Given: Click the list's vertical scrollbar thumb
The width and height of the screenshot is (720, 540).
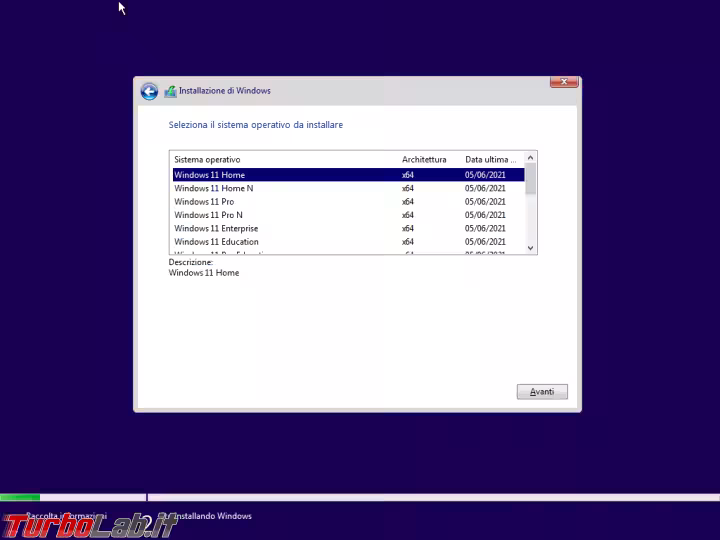Looking at the screenshot, I should coord(531,179).
